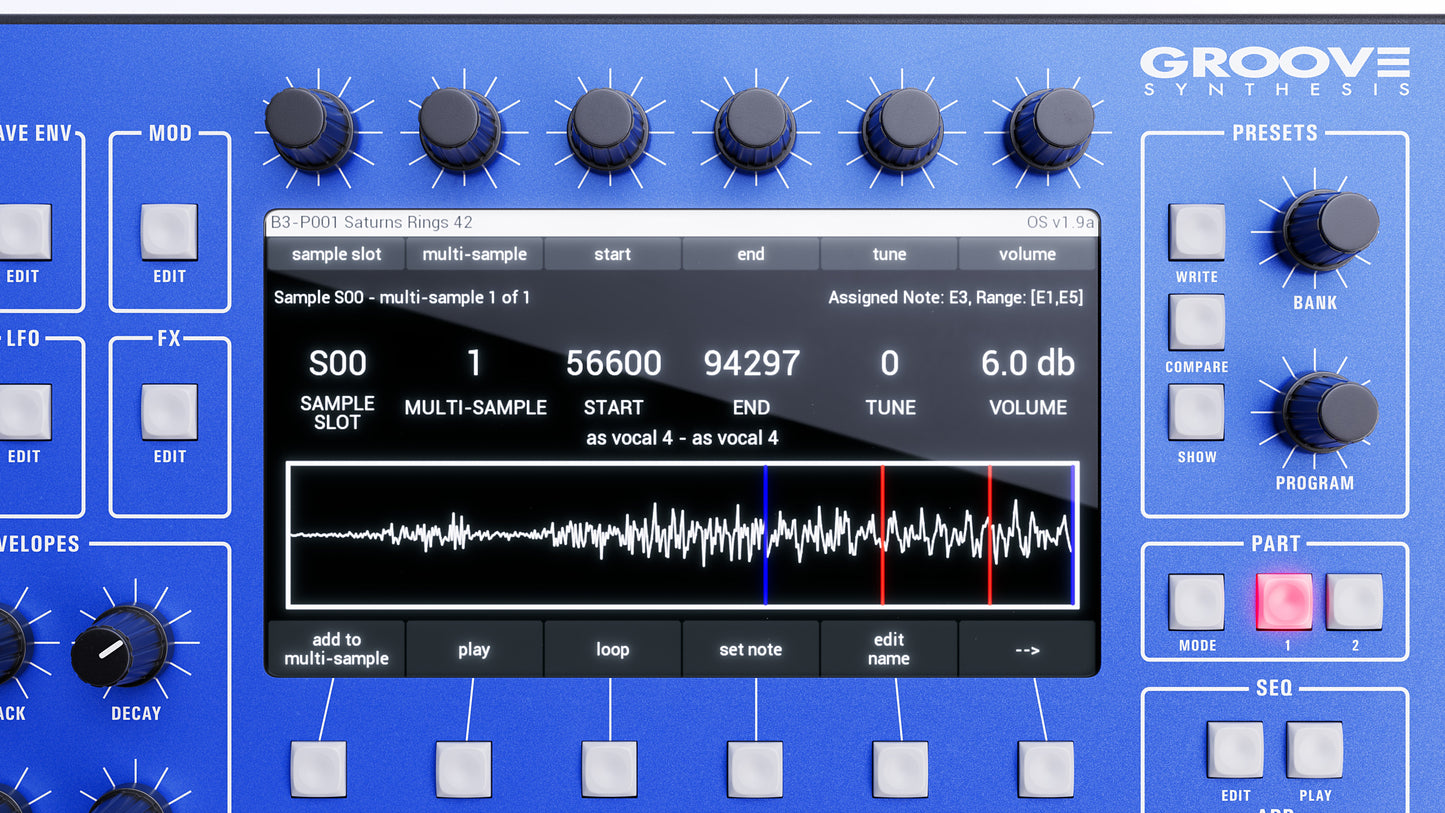
Task: Open the volume tab on the display
Action: pos(1028,254)
